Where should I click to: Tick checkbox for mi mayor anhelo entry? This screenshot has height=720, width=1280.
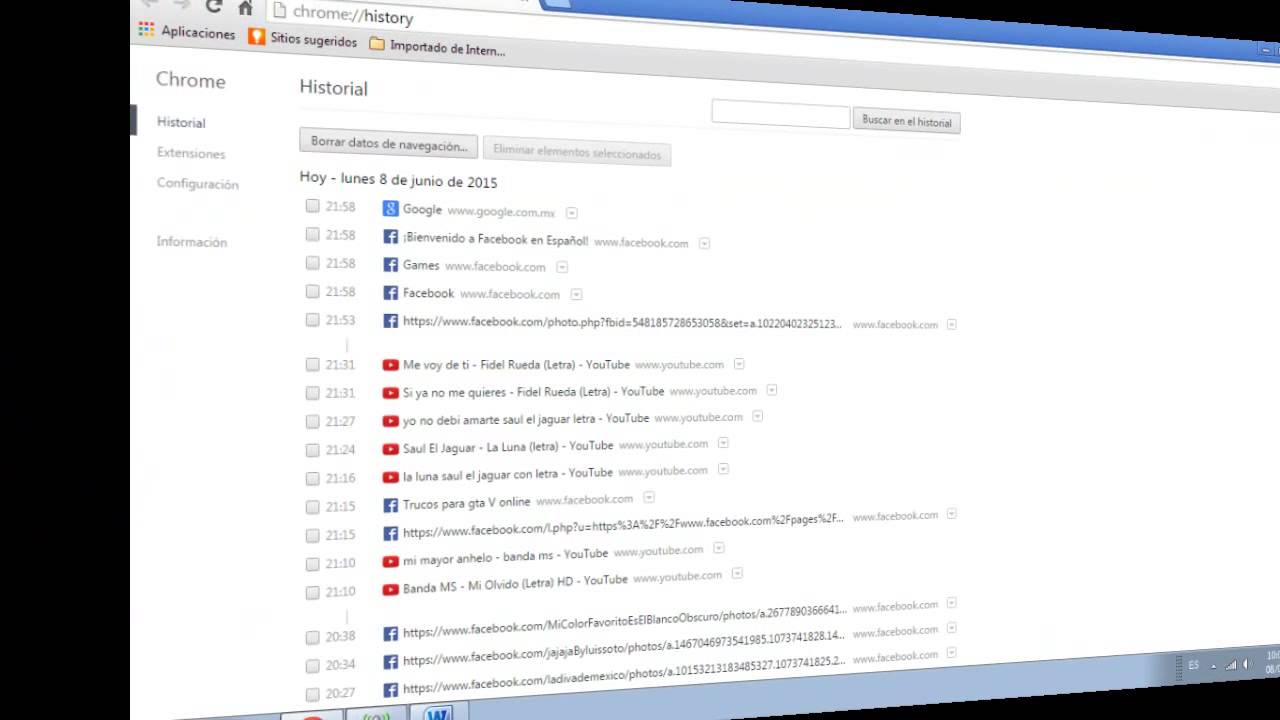313,564
